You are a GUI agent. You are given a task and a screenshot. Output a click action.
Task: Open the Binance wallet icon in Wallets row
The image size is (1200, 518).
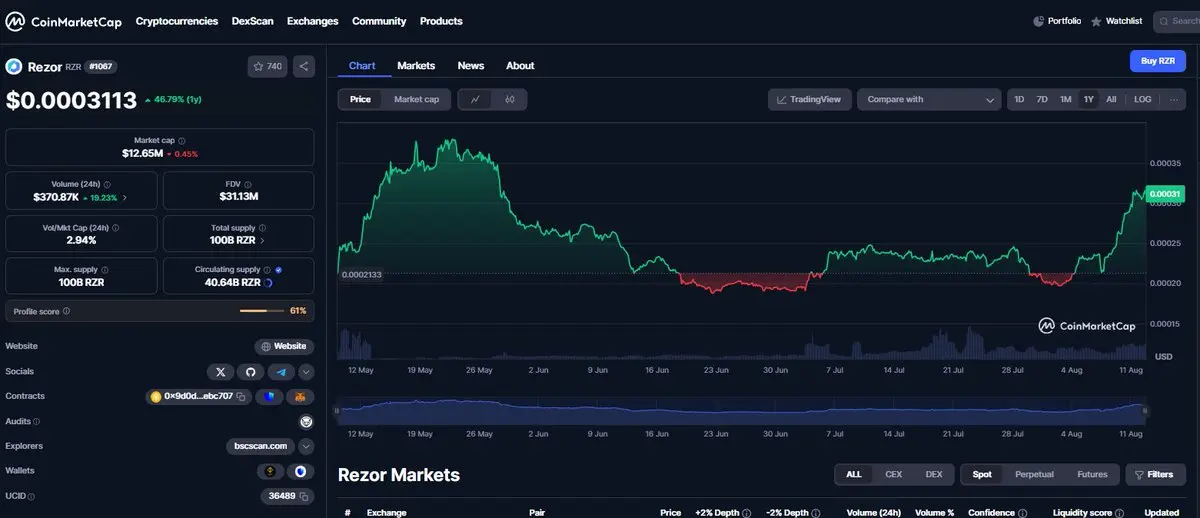coord(269,471)
